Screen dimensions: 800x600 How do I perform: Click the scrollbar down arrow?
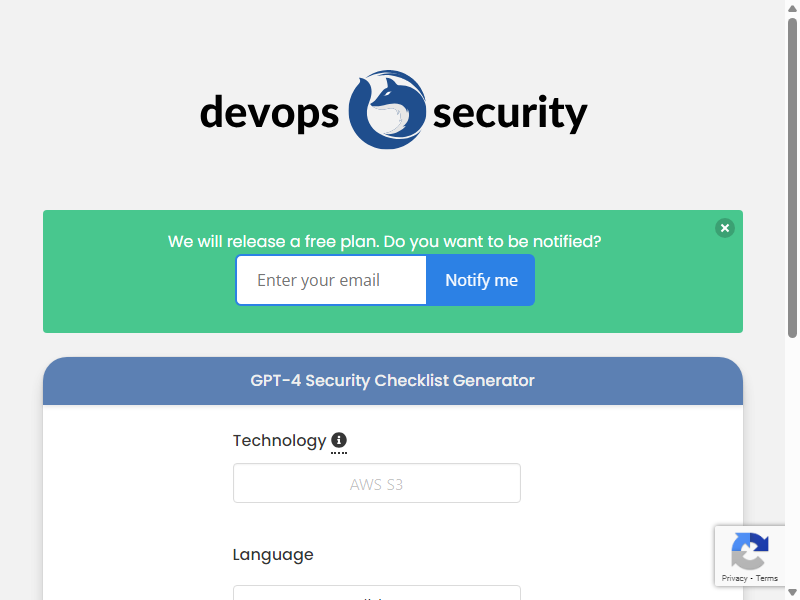[x=792, y=592]
